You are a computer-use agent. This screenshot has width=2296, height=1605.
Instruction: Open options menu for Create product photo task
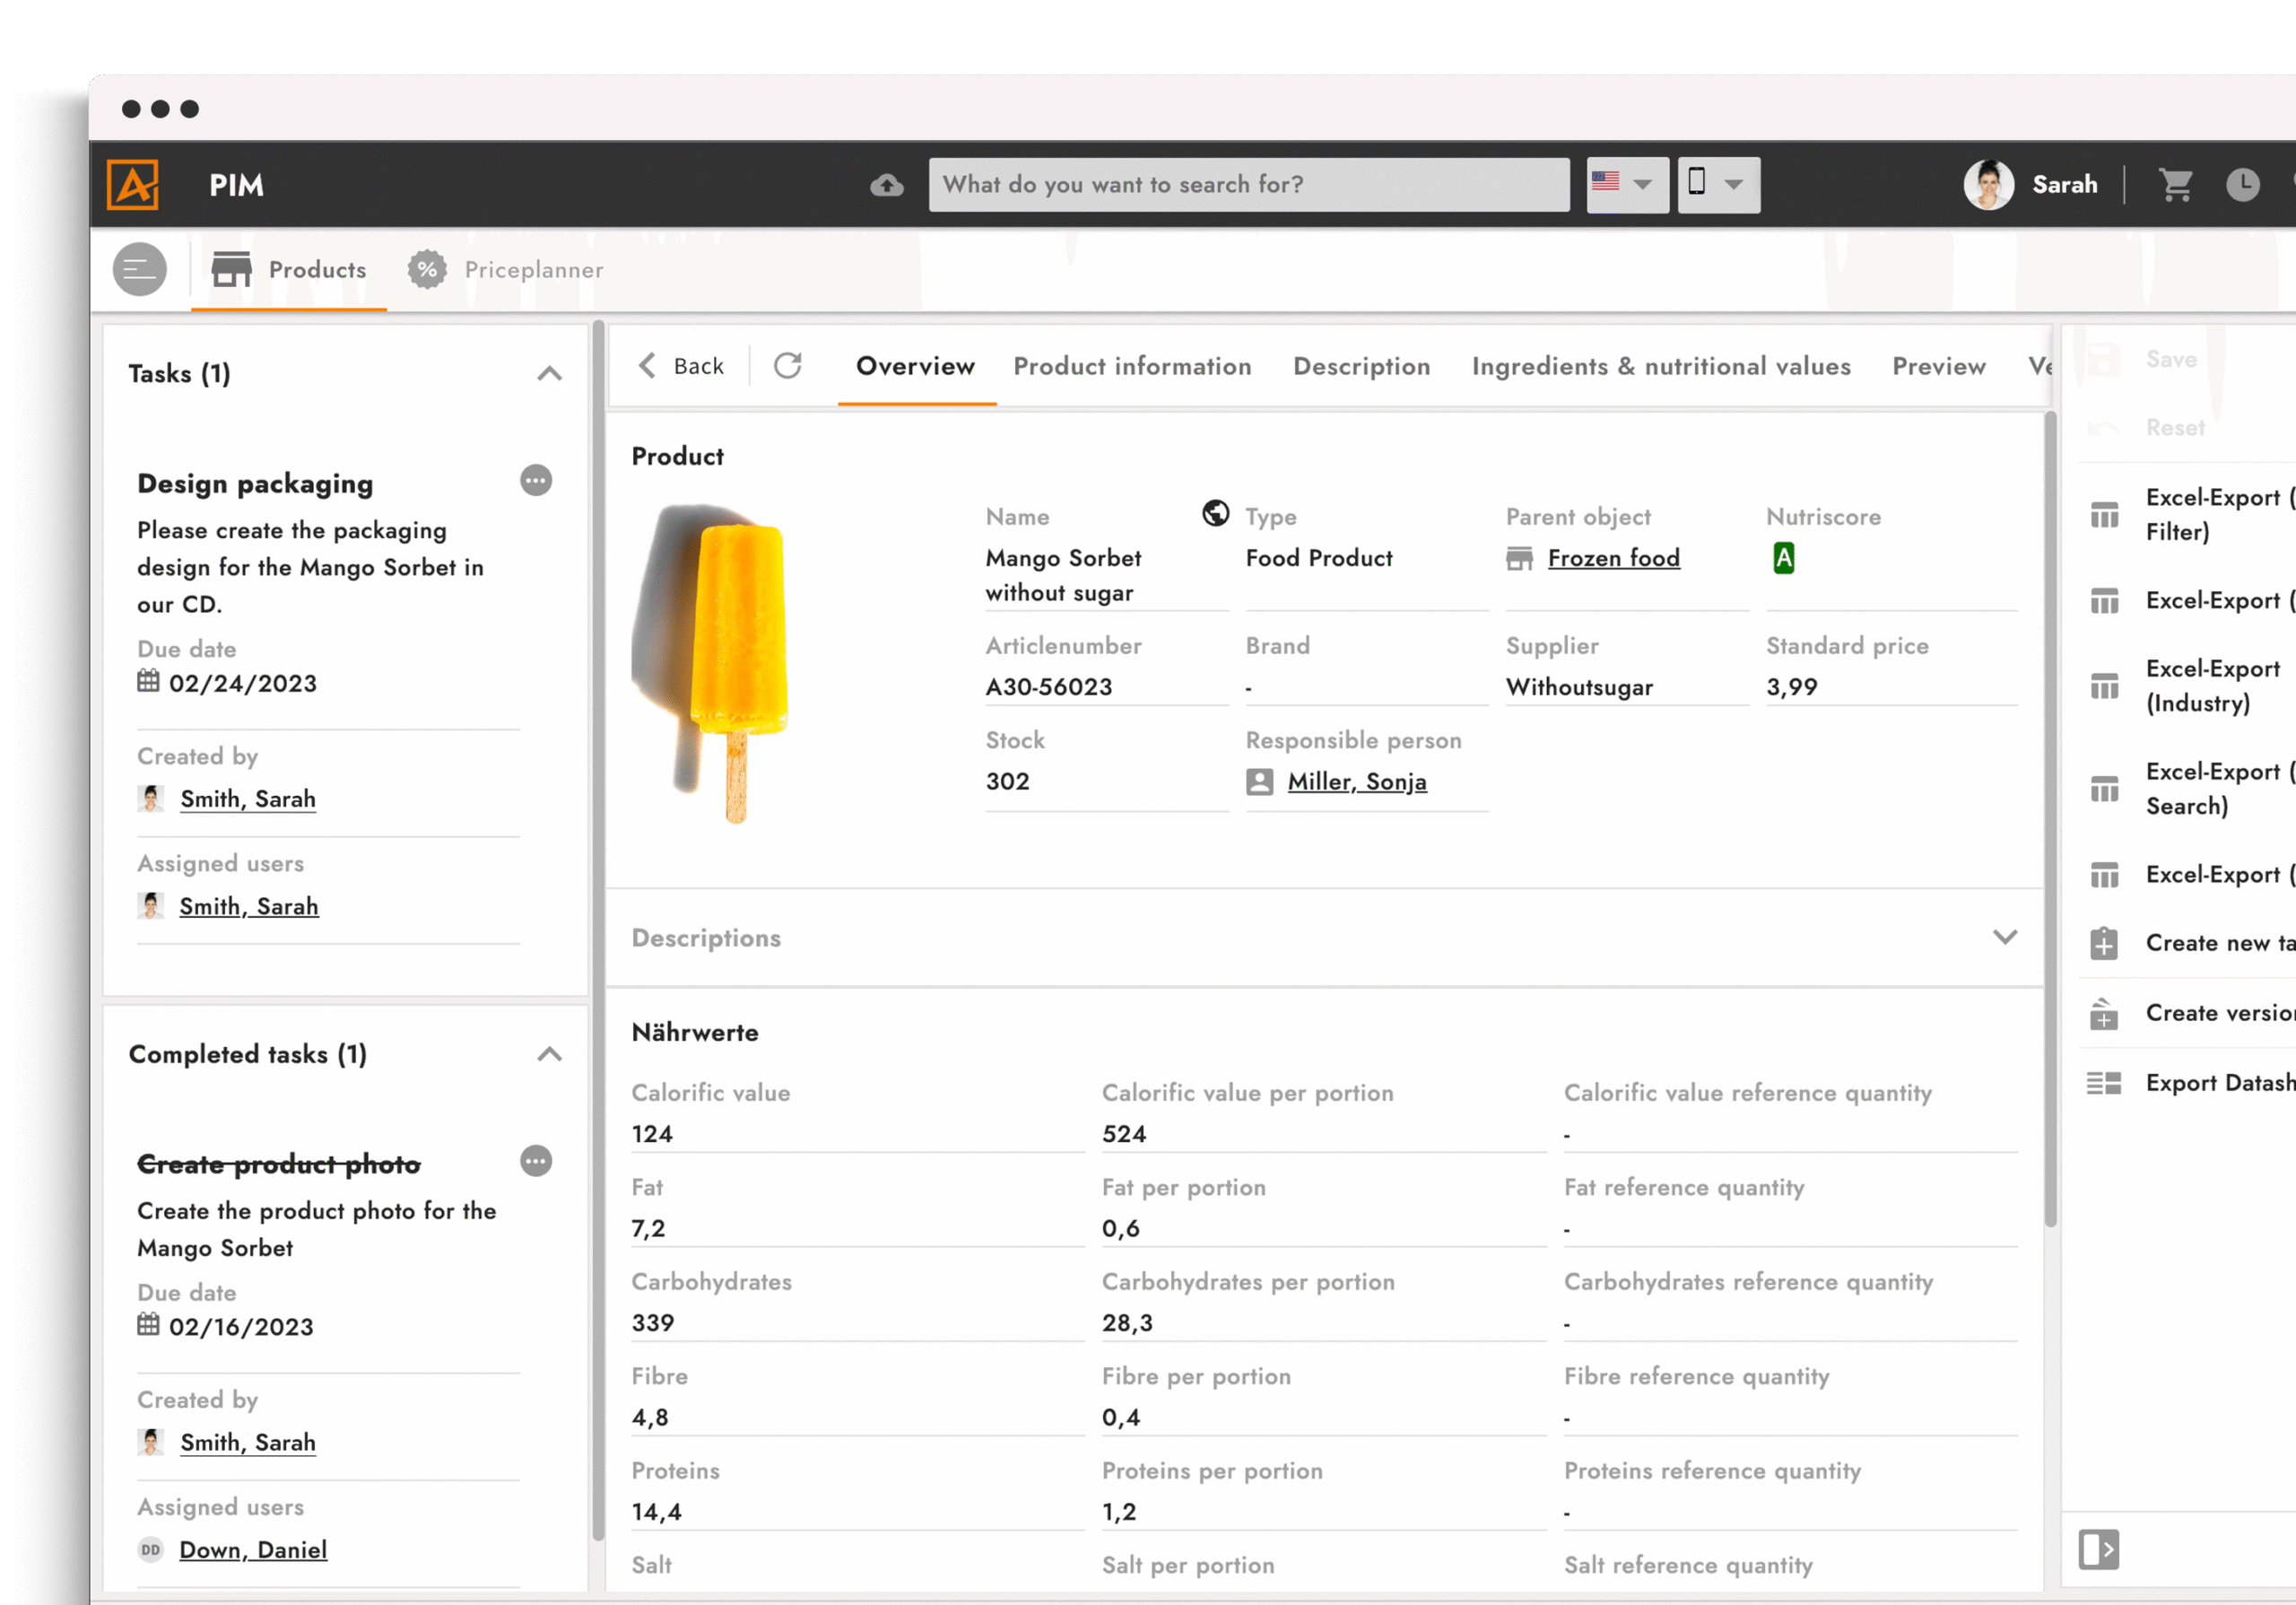[x=536, y=1162]
